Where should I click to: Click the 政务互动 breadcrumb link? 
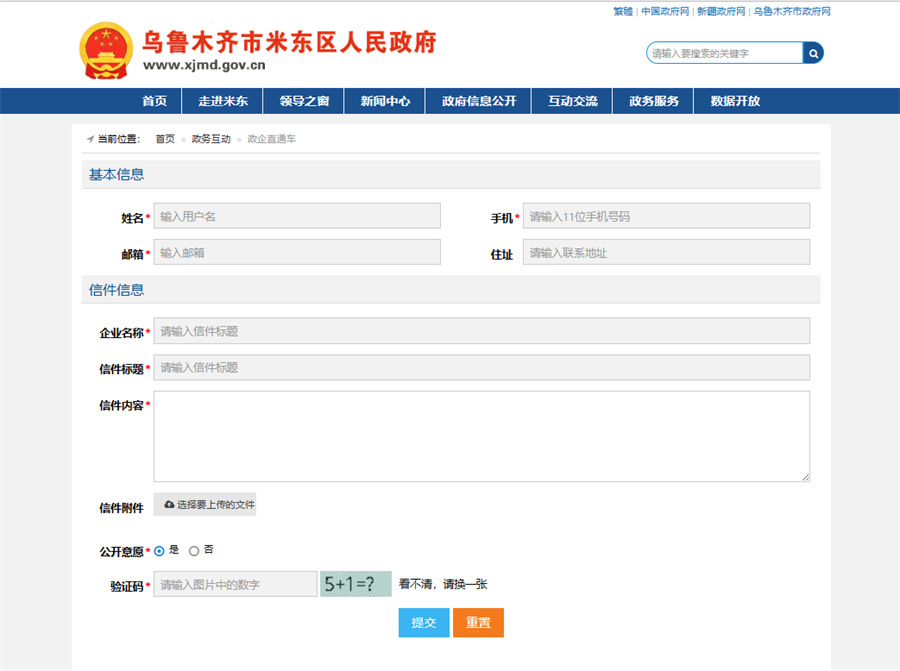click(x=211, y=139)
